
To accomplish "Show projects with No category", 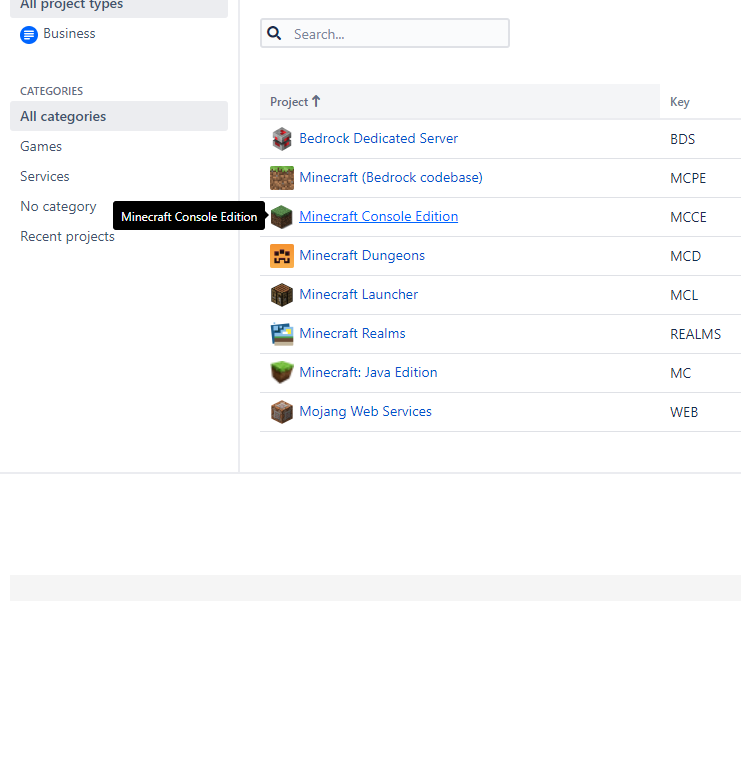I will point(58,207).
